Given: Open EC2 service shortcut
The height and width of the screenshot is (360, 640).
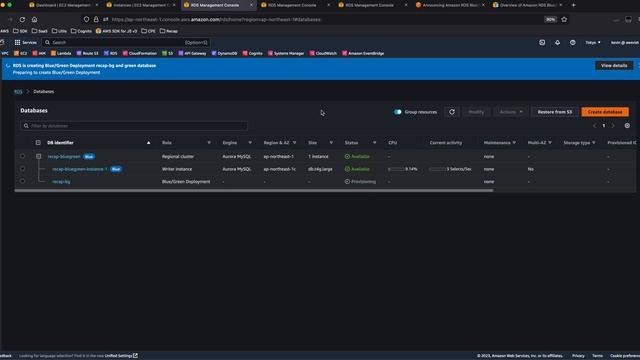Looking at the screenshot, I should coord(20,53).
